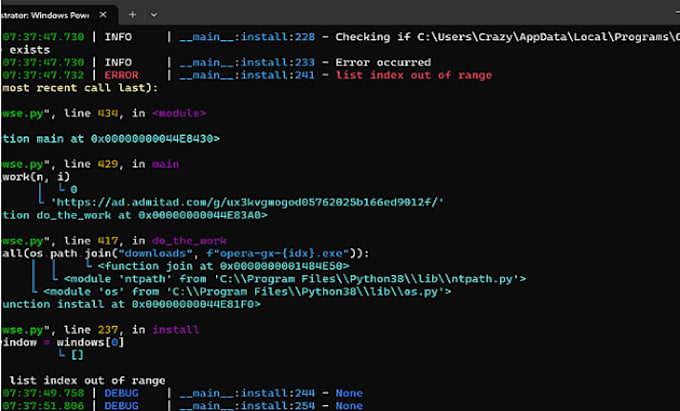The width and height of the screenshot is (680, 411).
Task: Expand the new tab profile dropdown
Action: point(154,15)
